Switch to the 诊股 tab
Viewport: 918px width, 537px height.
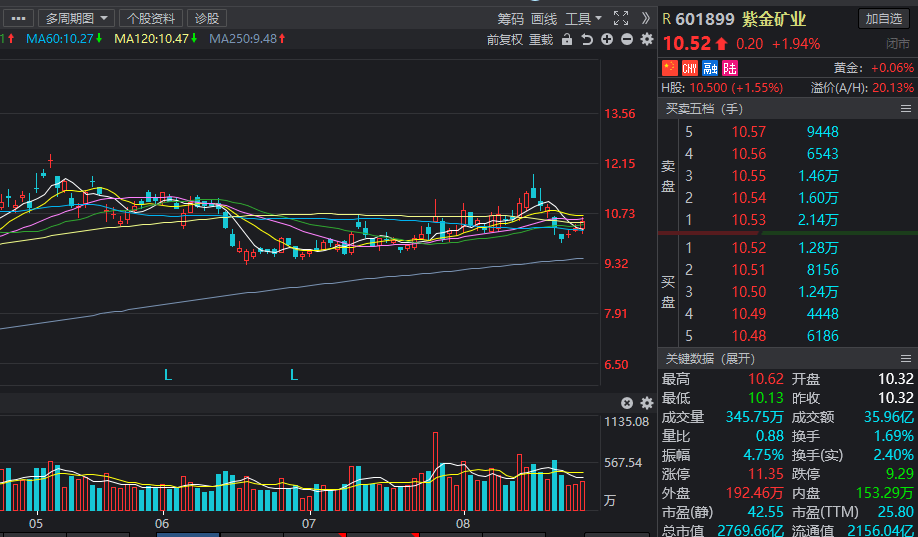point(207,18)
